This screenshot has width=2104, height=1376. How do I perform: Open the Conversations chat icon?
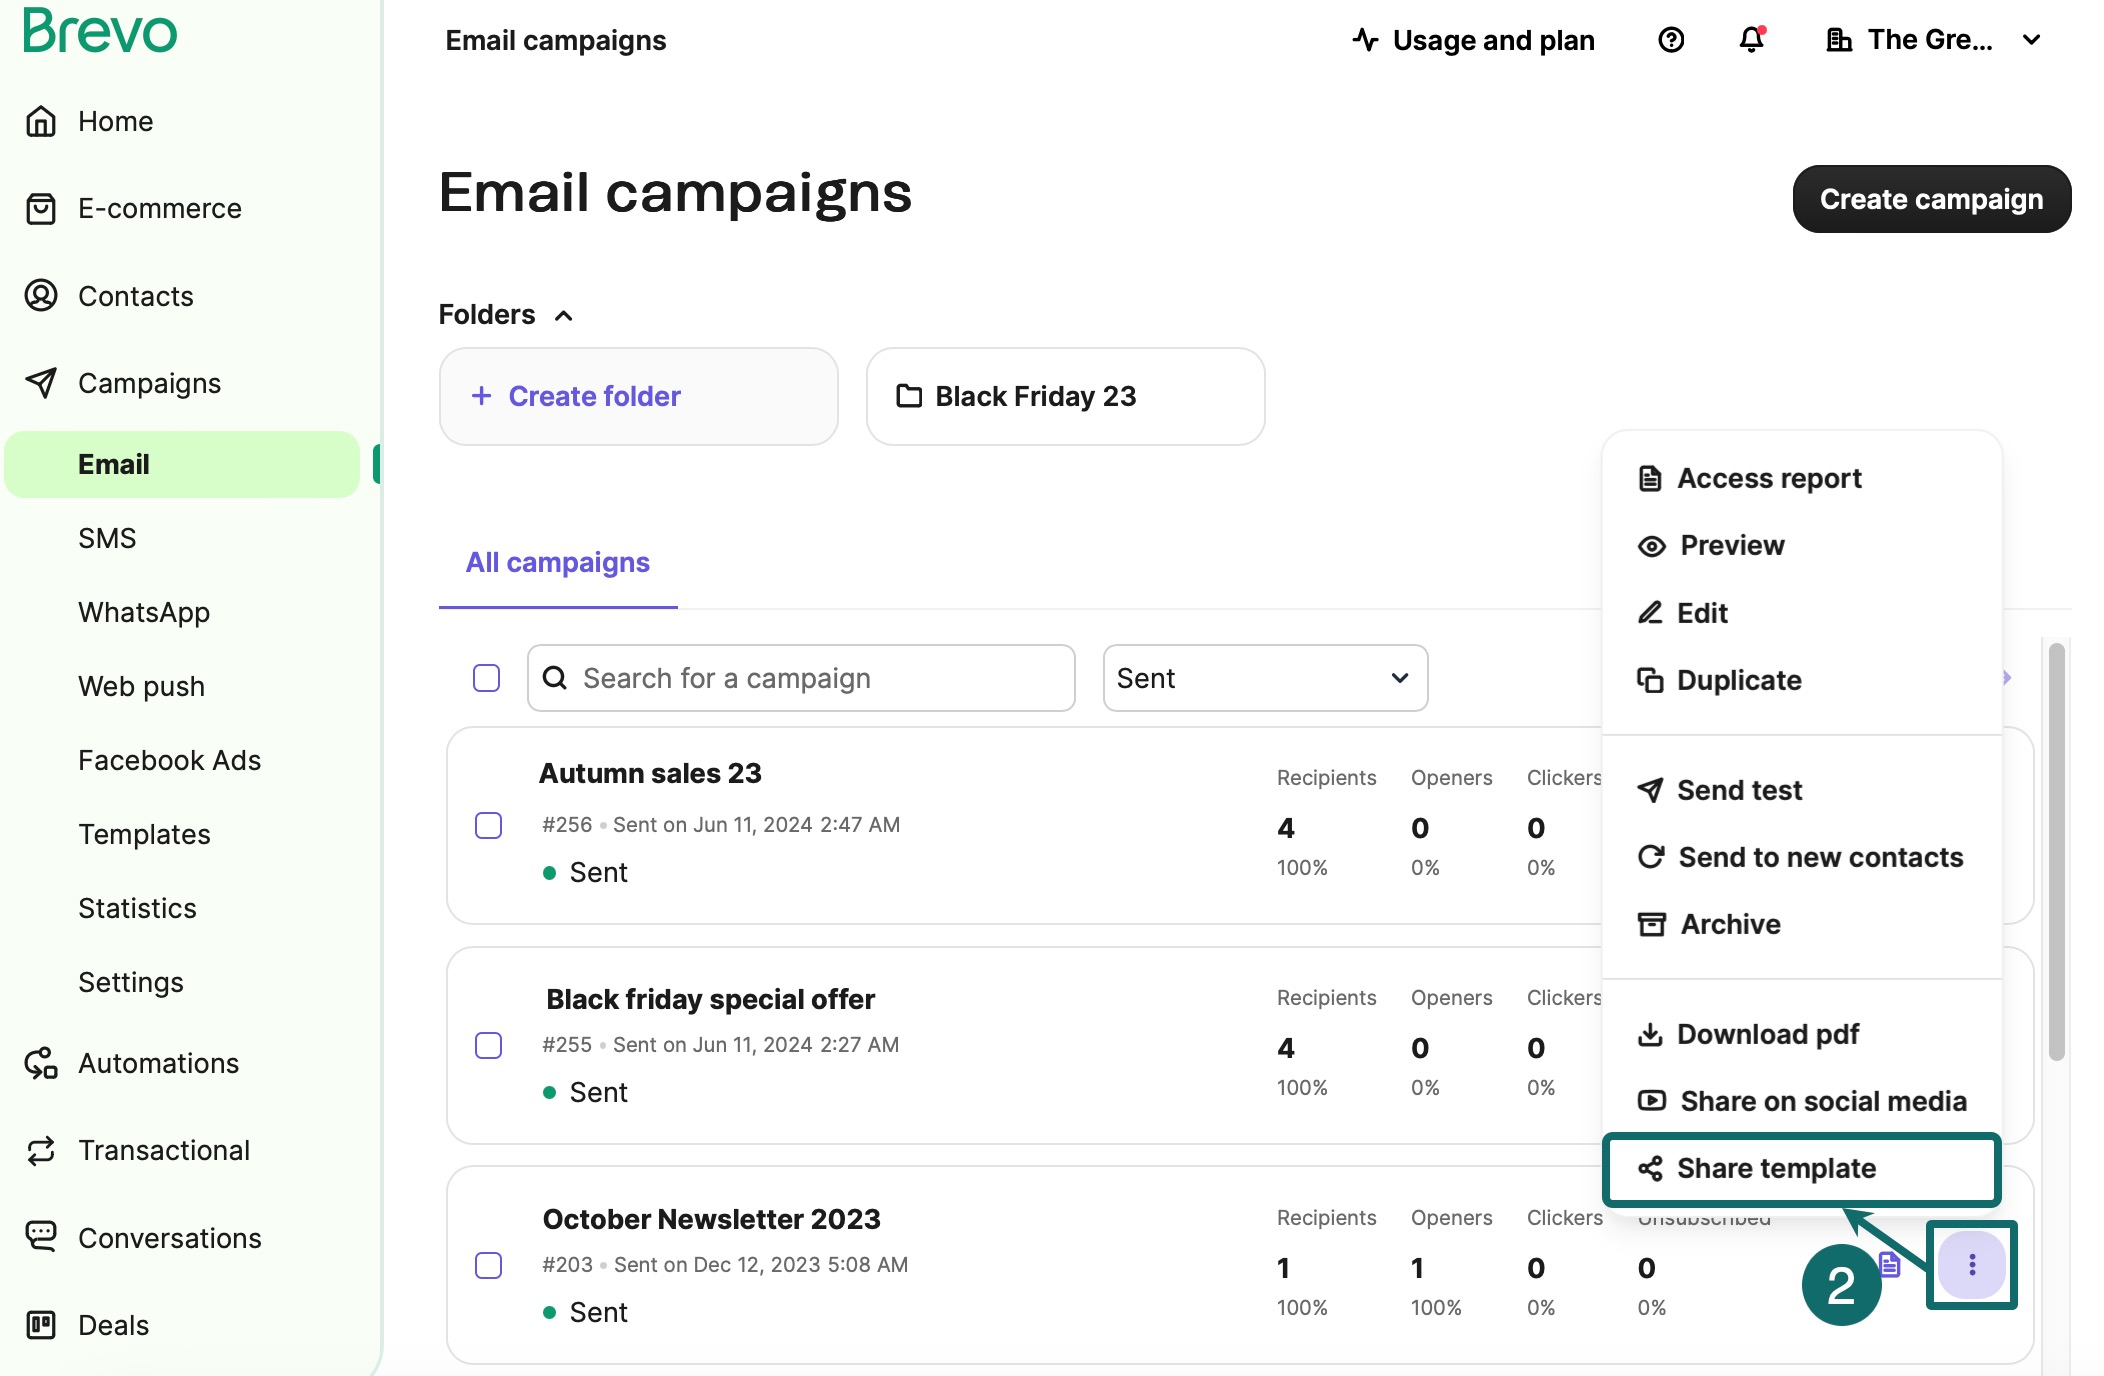point(41,1237)
